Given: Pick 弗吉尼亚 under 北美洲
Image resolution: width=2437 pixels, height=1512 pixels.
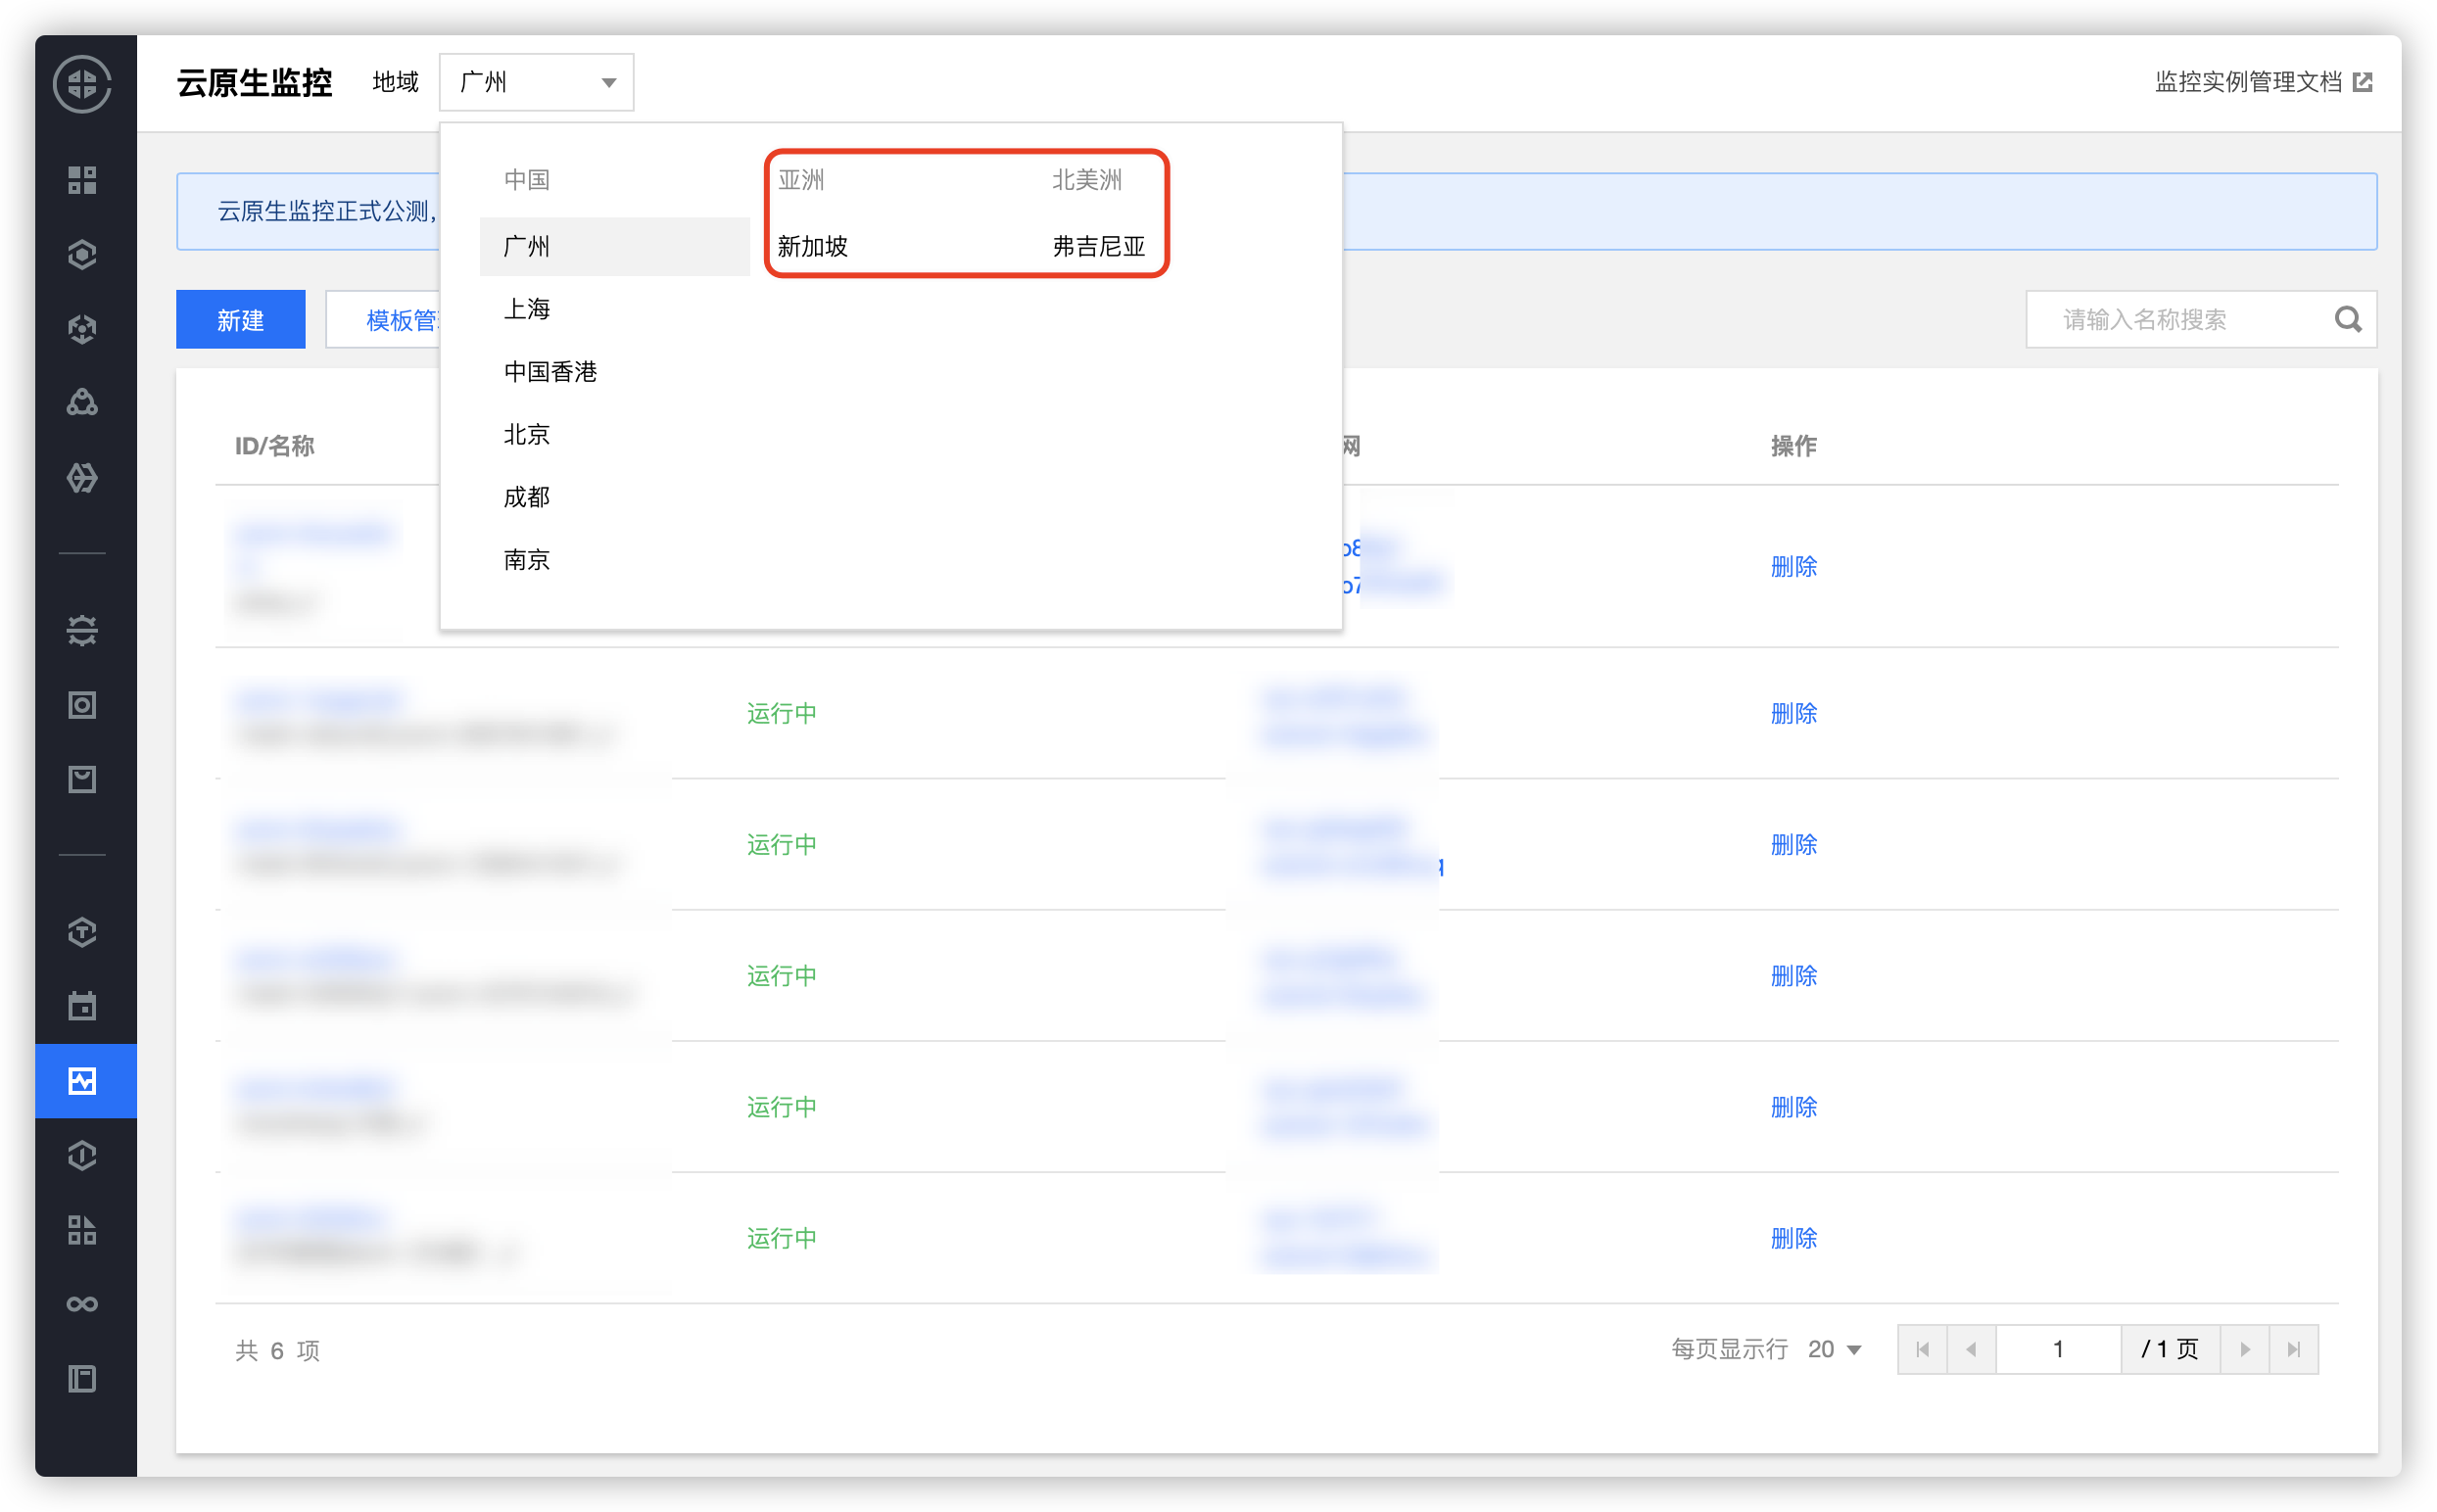Looking at the screenshot, I should click(1098, 246).
